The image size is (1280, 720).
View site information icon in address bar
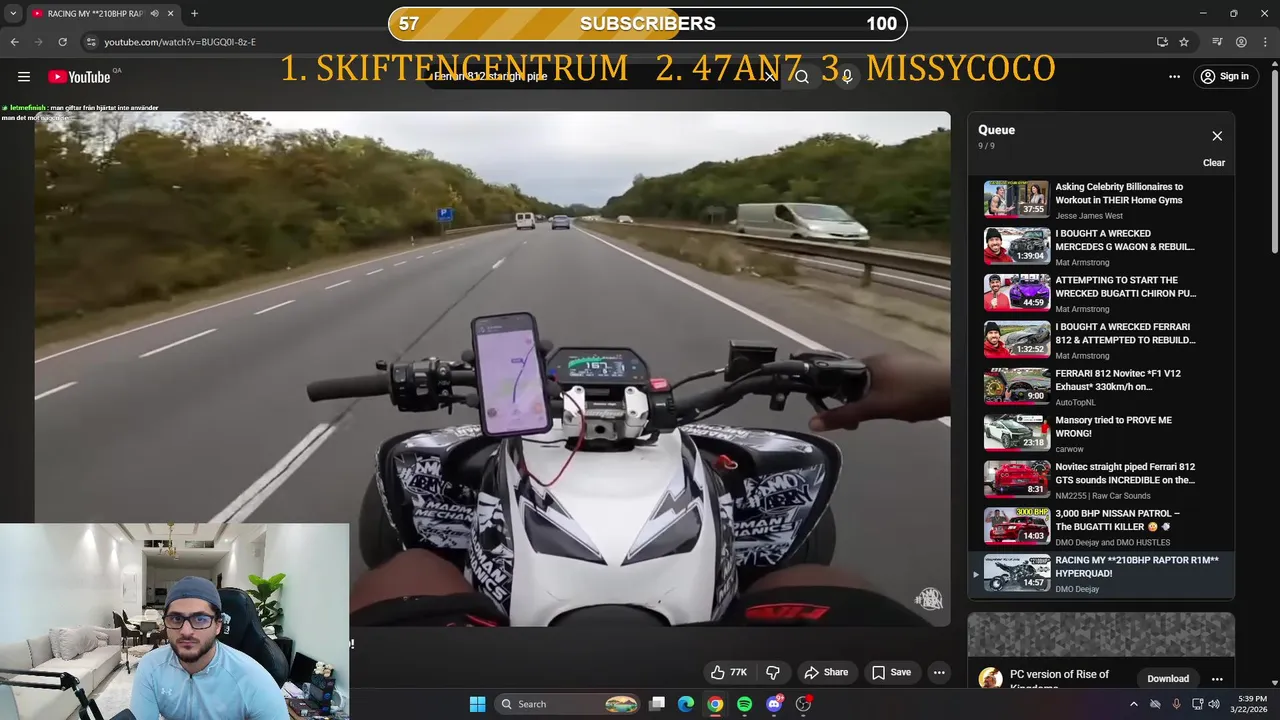coord(91,42)
